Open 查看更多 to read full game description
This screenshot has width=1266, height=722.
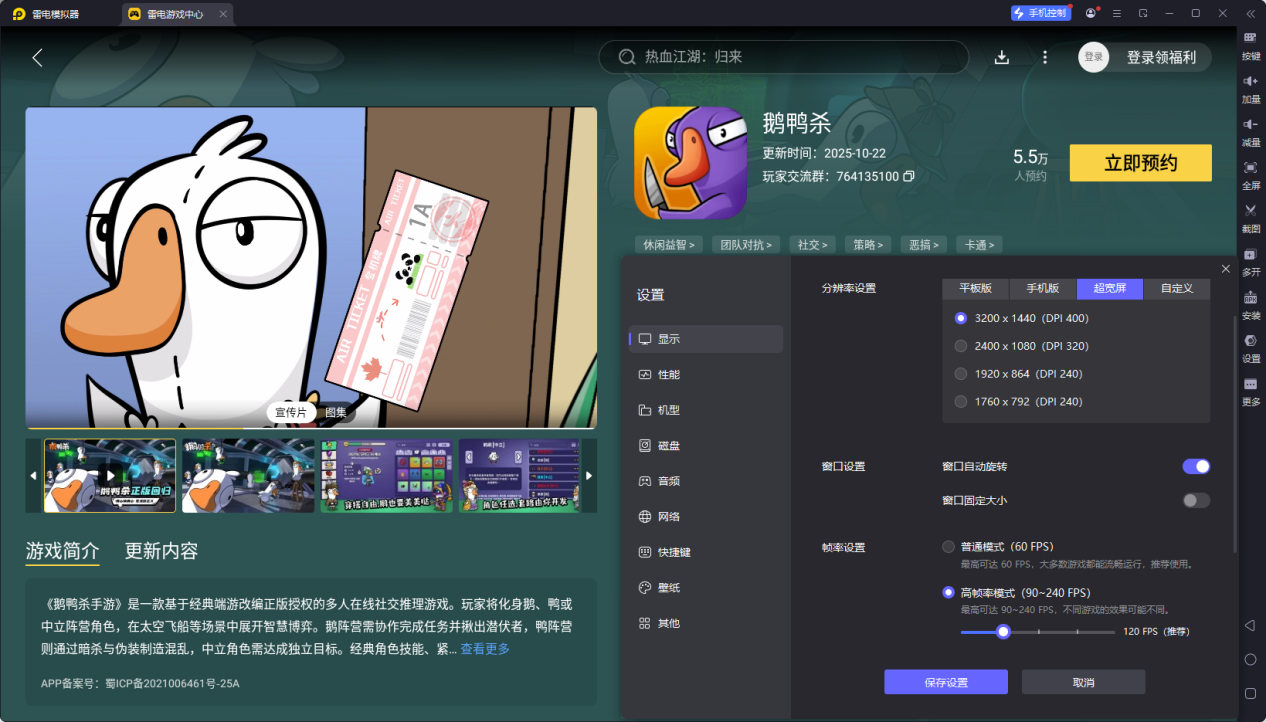coord(484,649)
